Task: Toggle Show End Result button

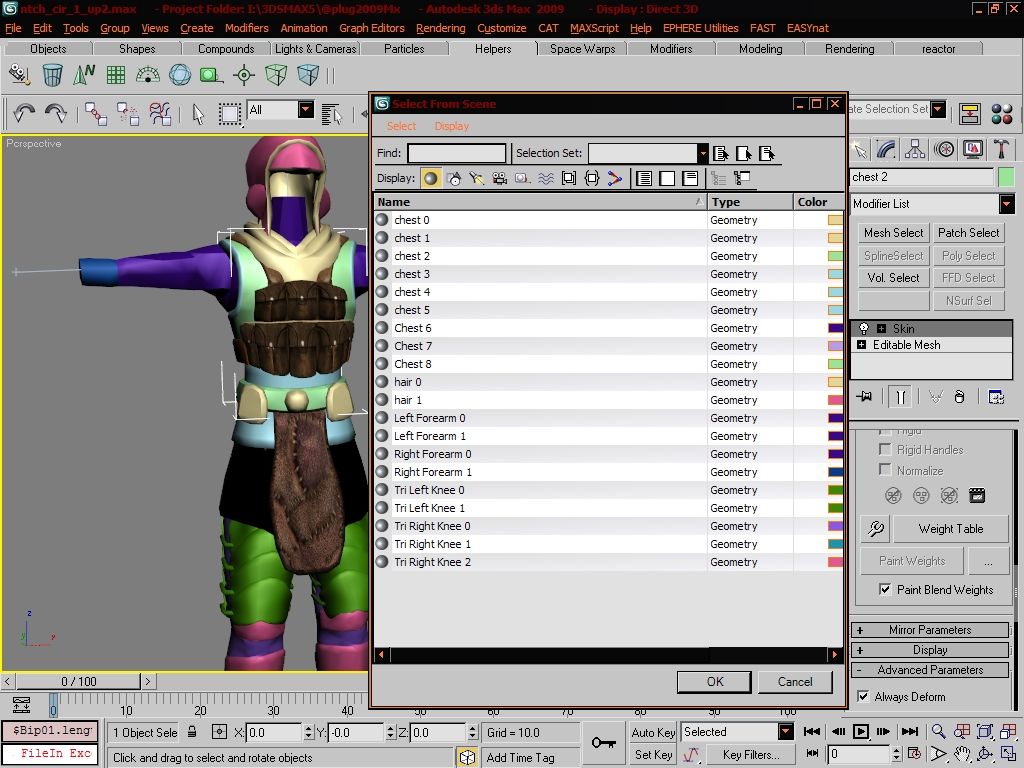Action: 900,396
